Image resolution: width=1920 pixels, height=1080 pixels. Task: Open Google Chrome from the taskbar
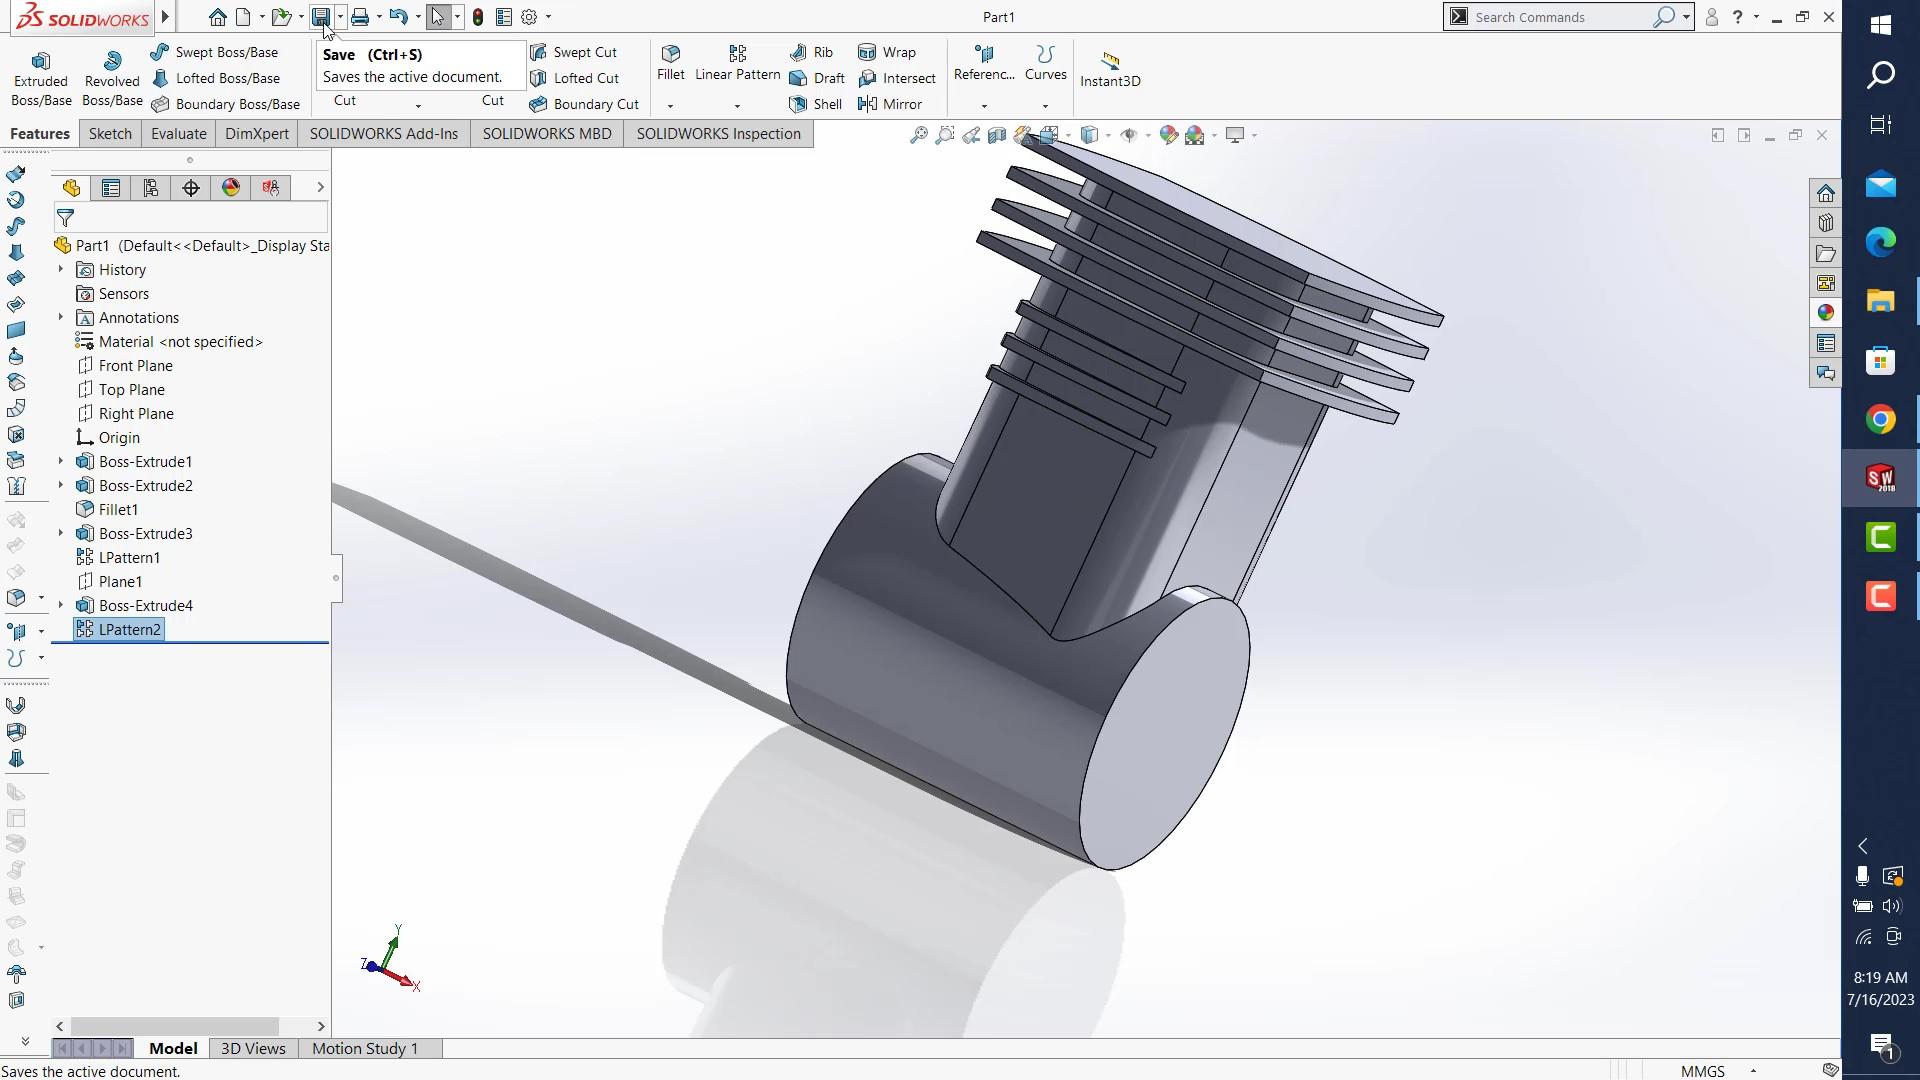(x=1880, y=419)
